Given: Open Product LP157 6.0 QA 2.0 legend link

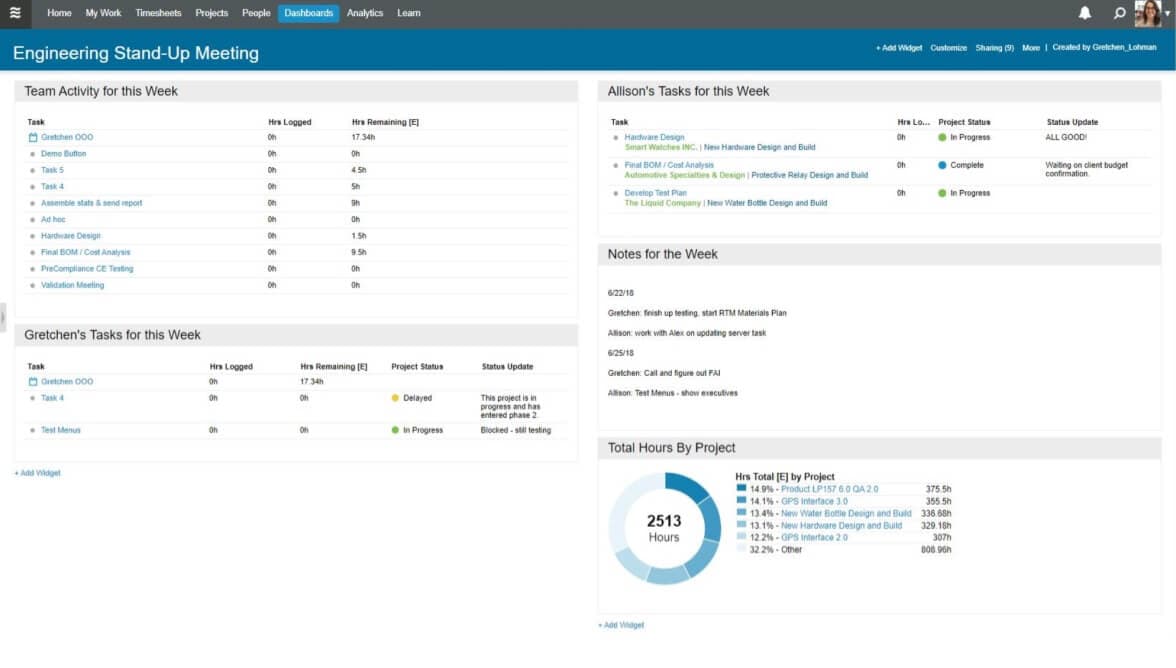Looking at the screenshot, I should coord(829,489).
